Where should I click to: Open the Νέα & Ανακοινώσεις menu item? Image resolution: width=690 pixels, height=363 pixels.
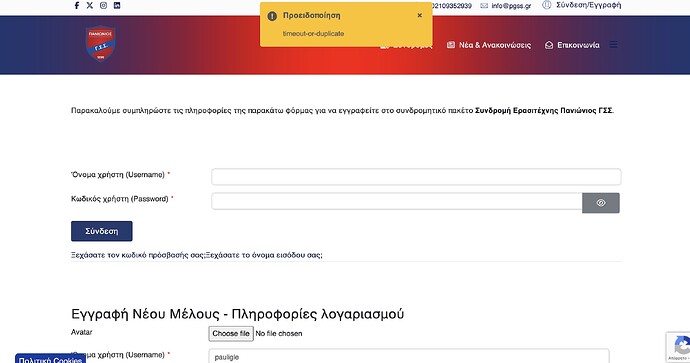point(489,45)
